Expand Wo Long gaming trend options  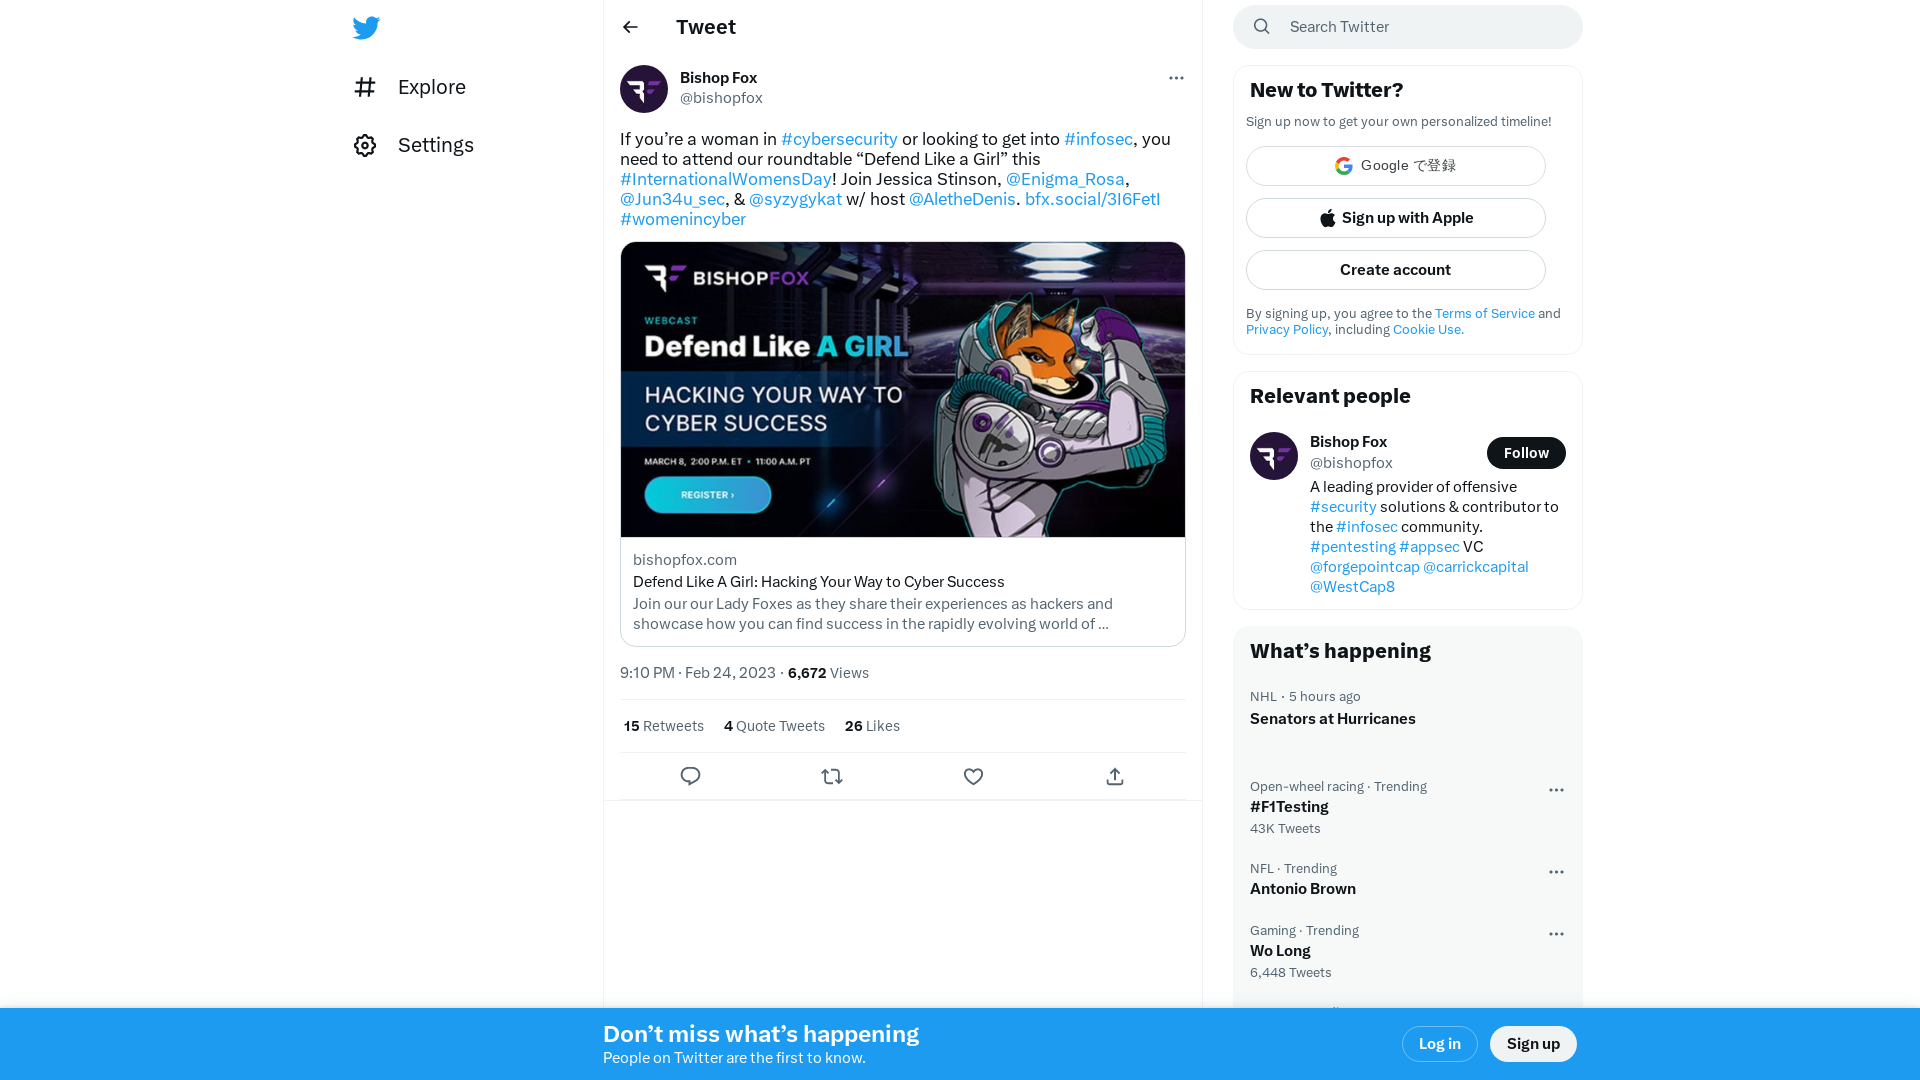click(x=1556, y=934)
